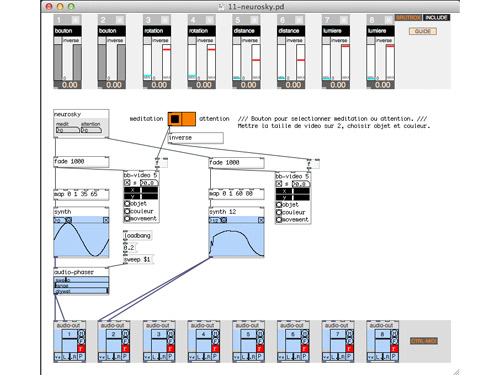
Task: Toggle the X checkbox in left bb-video 5
Action: point(127,183)
